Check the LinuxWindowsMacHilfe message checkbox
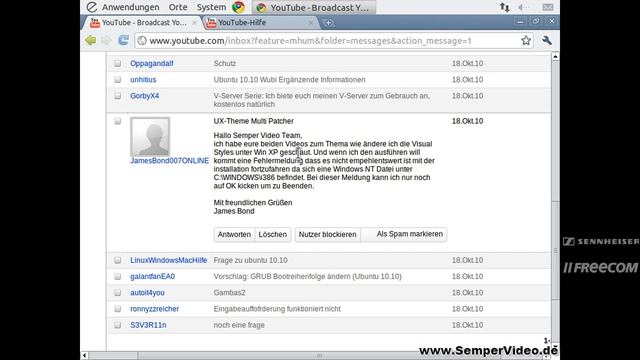The height and width of the screenshot is (360, 640). tap(118, 260)
